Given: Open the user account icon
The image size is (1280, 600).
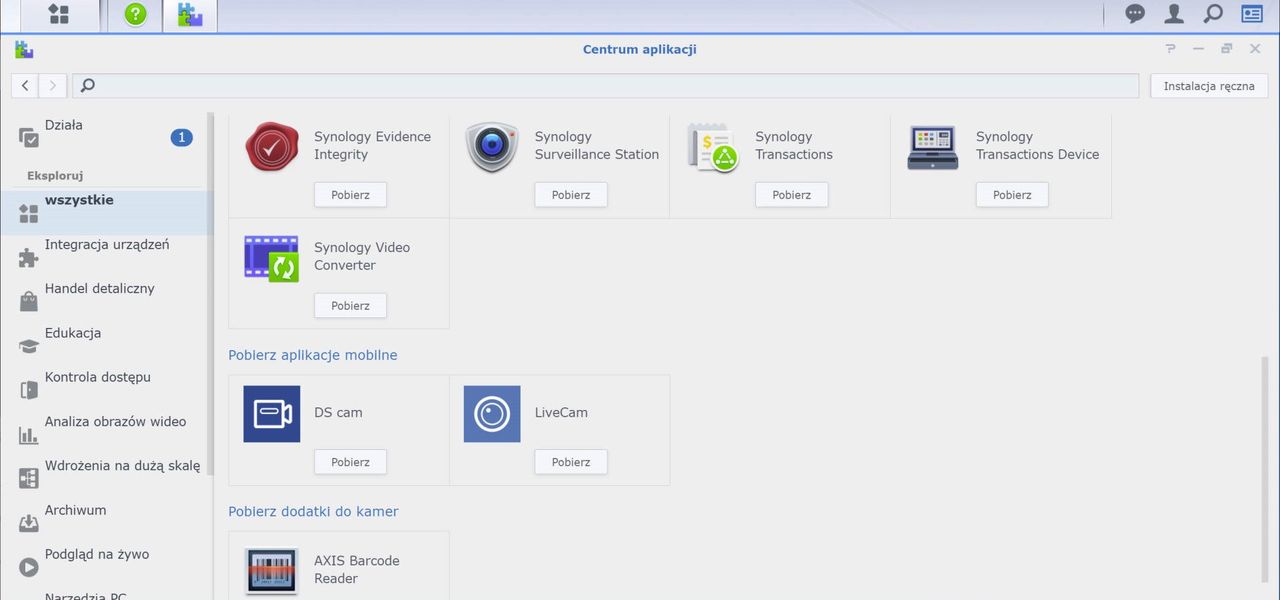Looking at the screenshot, I should click(1174, 14).
